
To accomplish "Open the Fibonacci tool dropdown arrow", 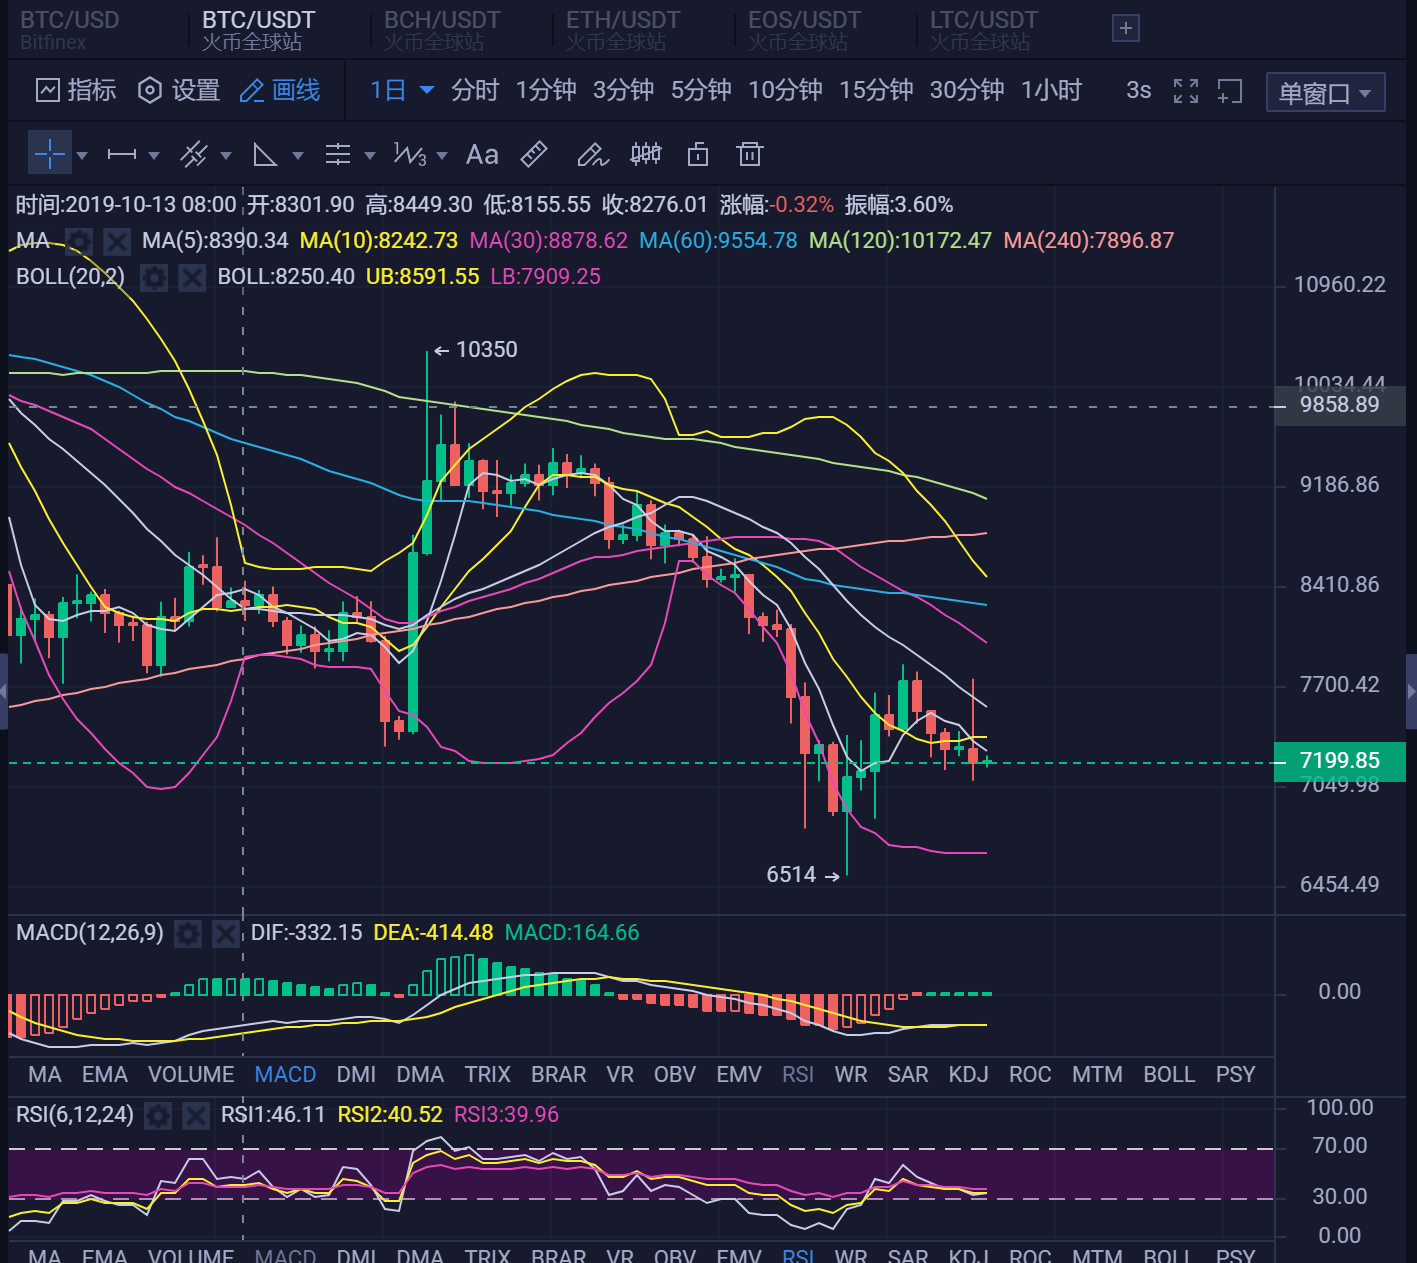I will (370, 156).
